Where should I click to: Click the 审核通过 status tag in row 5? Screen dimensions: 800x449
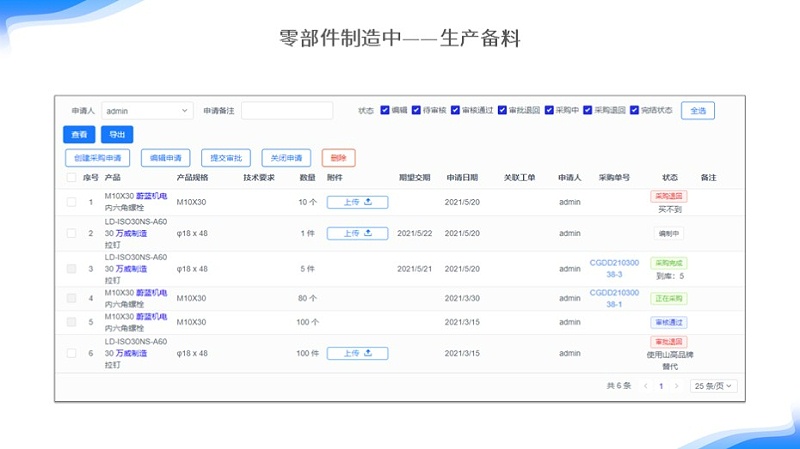[668, 322]
